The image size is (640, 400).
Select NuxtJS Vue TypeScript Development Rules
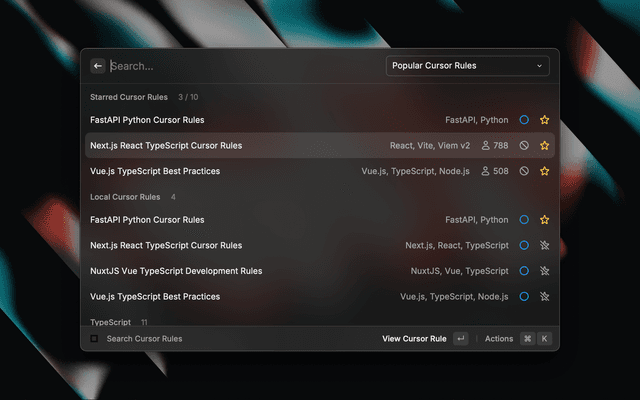click(176, 271)
